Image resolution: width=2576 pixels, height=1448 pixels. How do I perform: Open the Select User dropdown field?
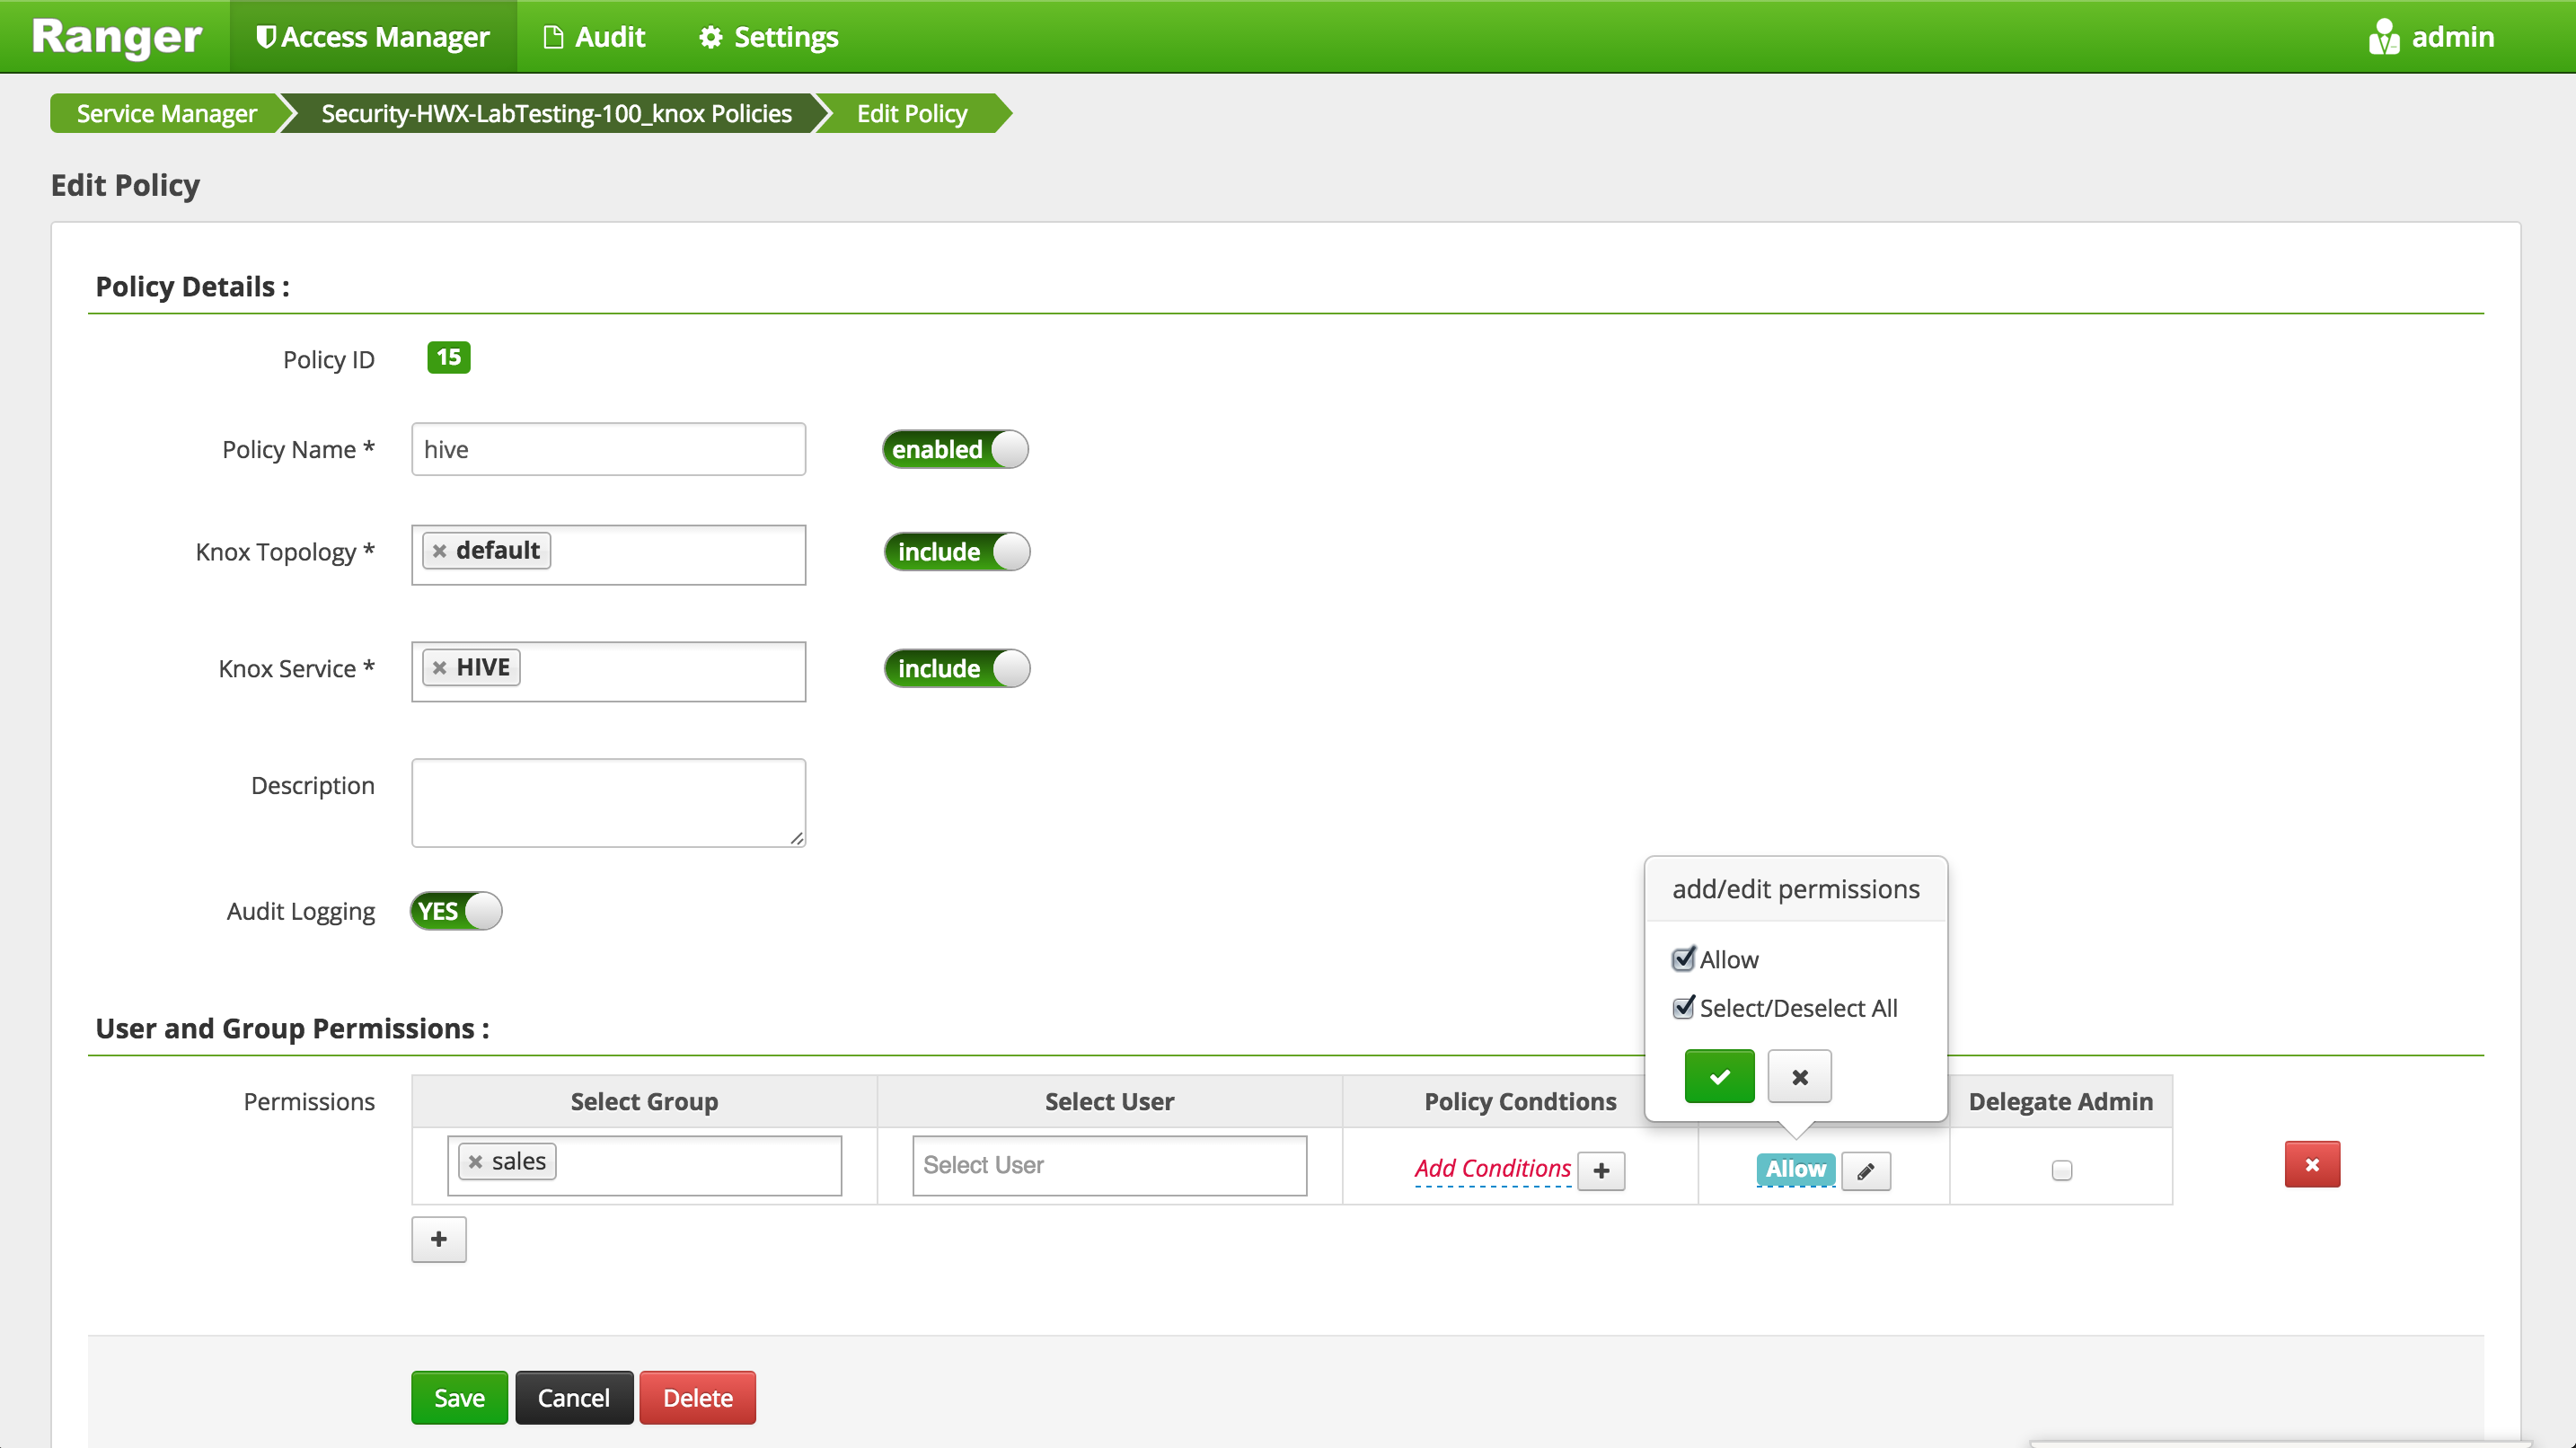coord(1108,1165)
